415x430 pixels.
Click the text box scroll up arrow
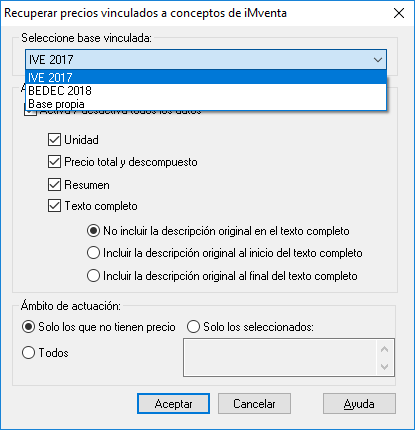tap(384, 349)
